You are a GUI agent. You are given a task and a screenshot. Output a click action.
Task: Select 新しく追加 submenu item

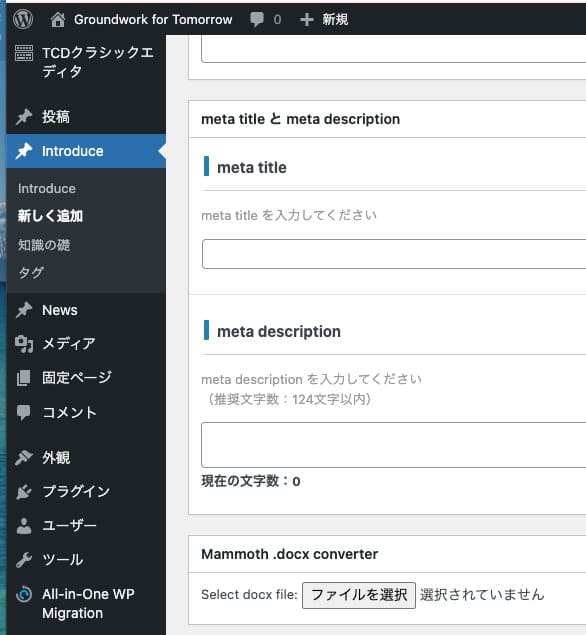click(50, 216)
